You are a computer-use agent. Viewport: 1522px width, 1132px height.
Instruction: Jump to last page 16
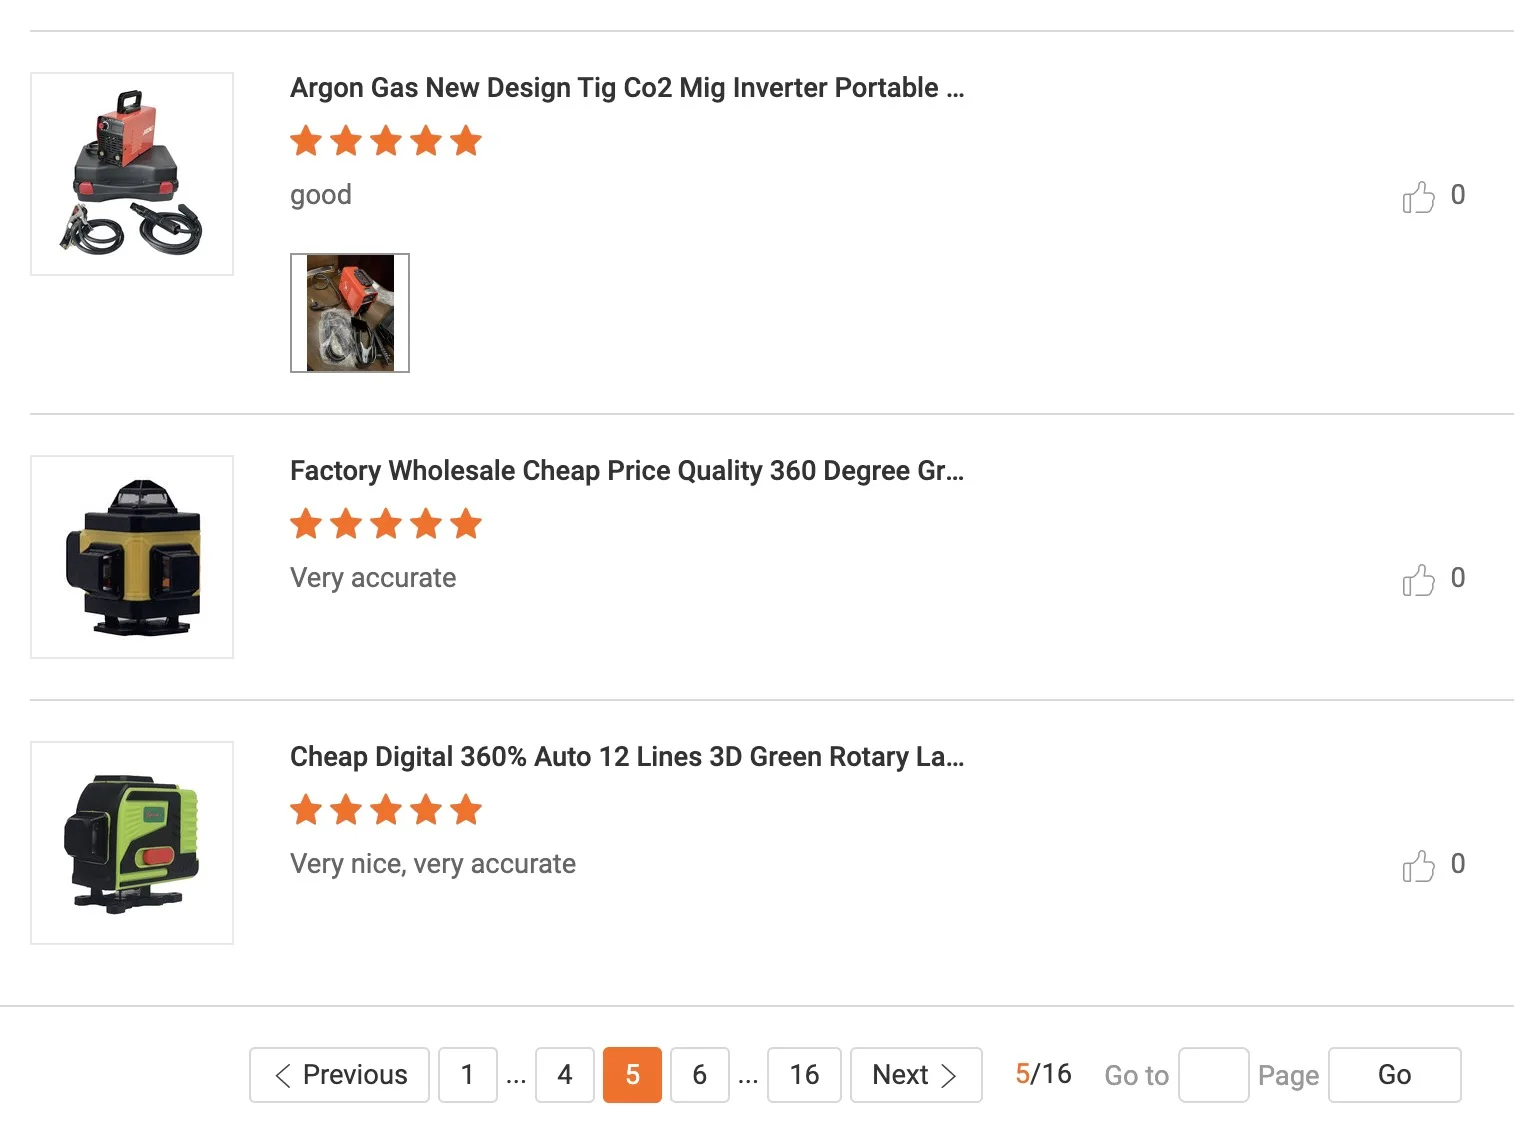pos(804,1075)
